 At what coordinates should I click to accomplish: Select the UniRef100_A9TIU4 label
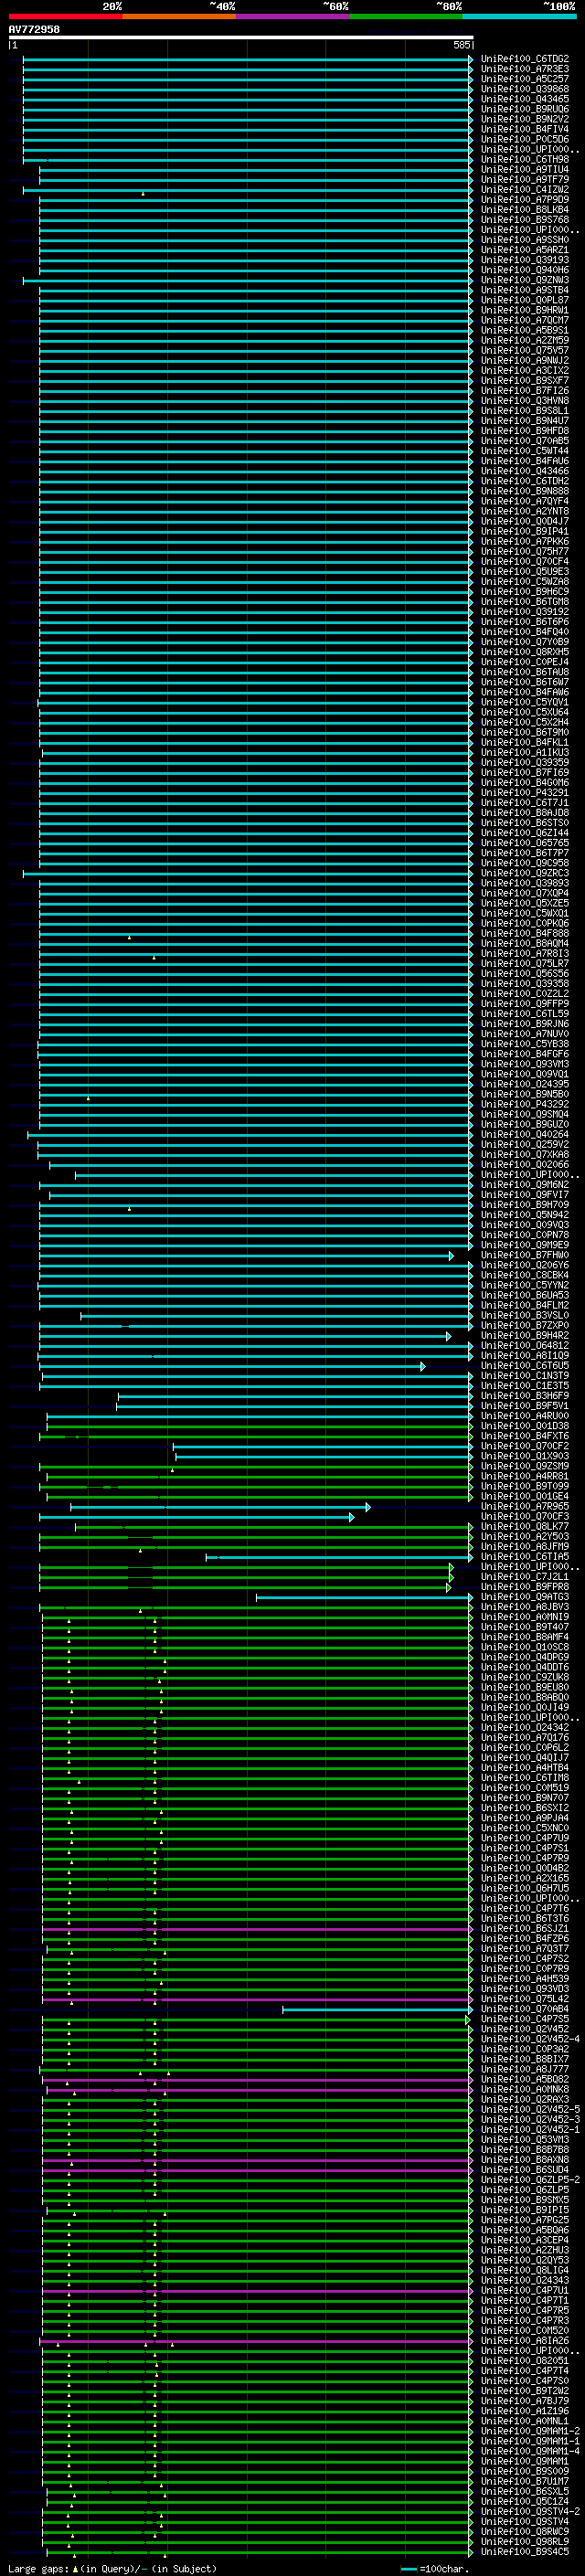coord(524,169)
